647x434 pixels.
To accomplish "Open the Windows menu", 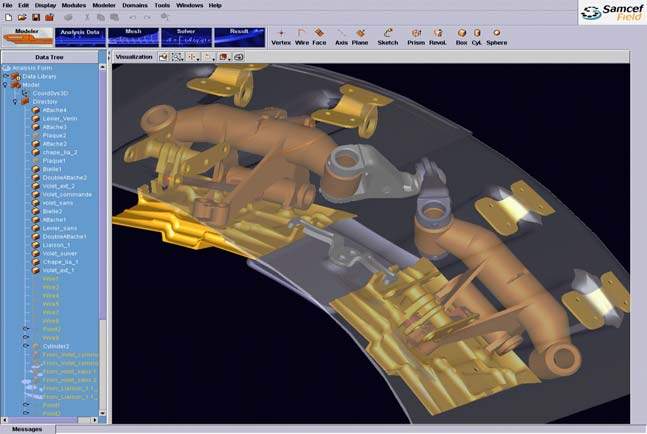I will 189,5.
